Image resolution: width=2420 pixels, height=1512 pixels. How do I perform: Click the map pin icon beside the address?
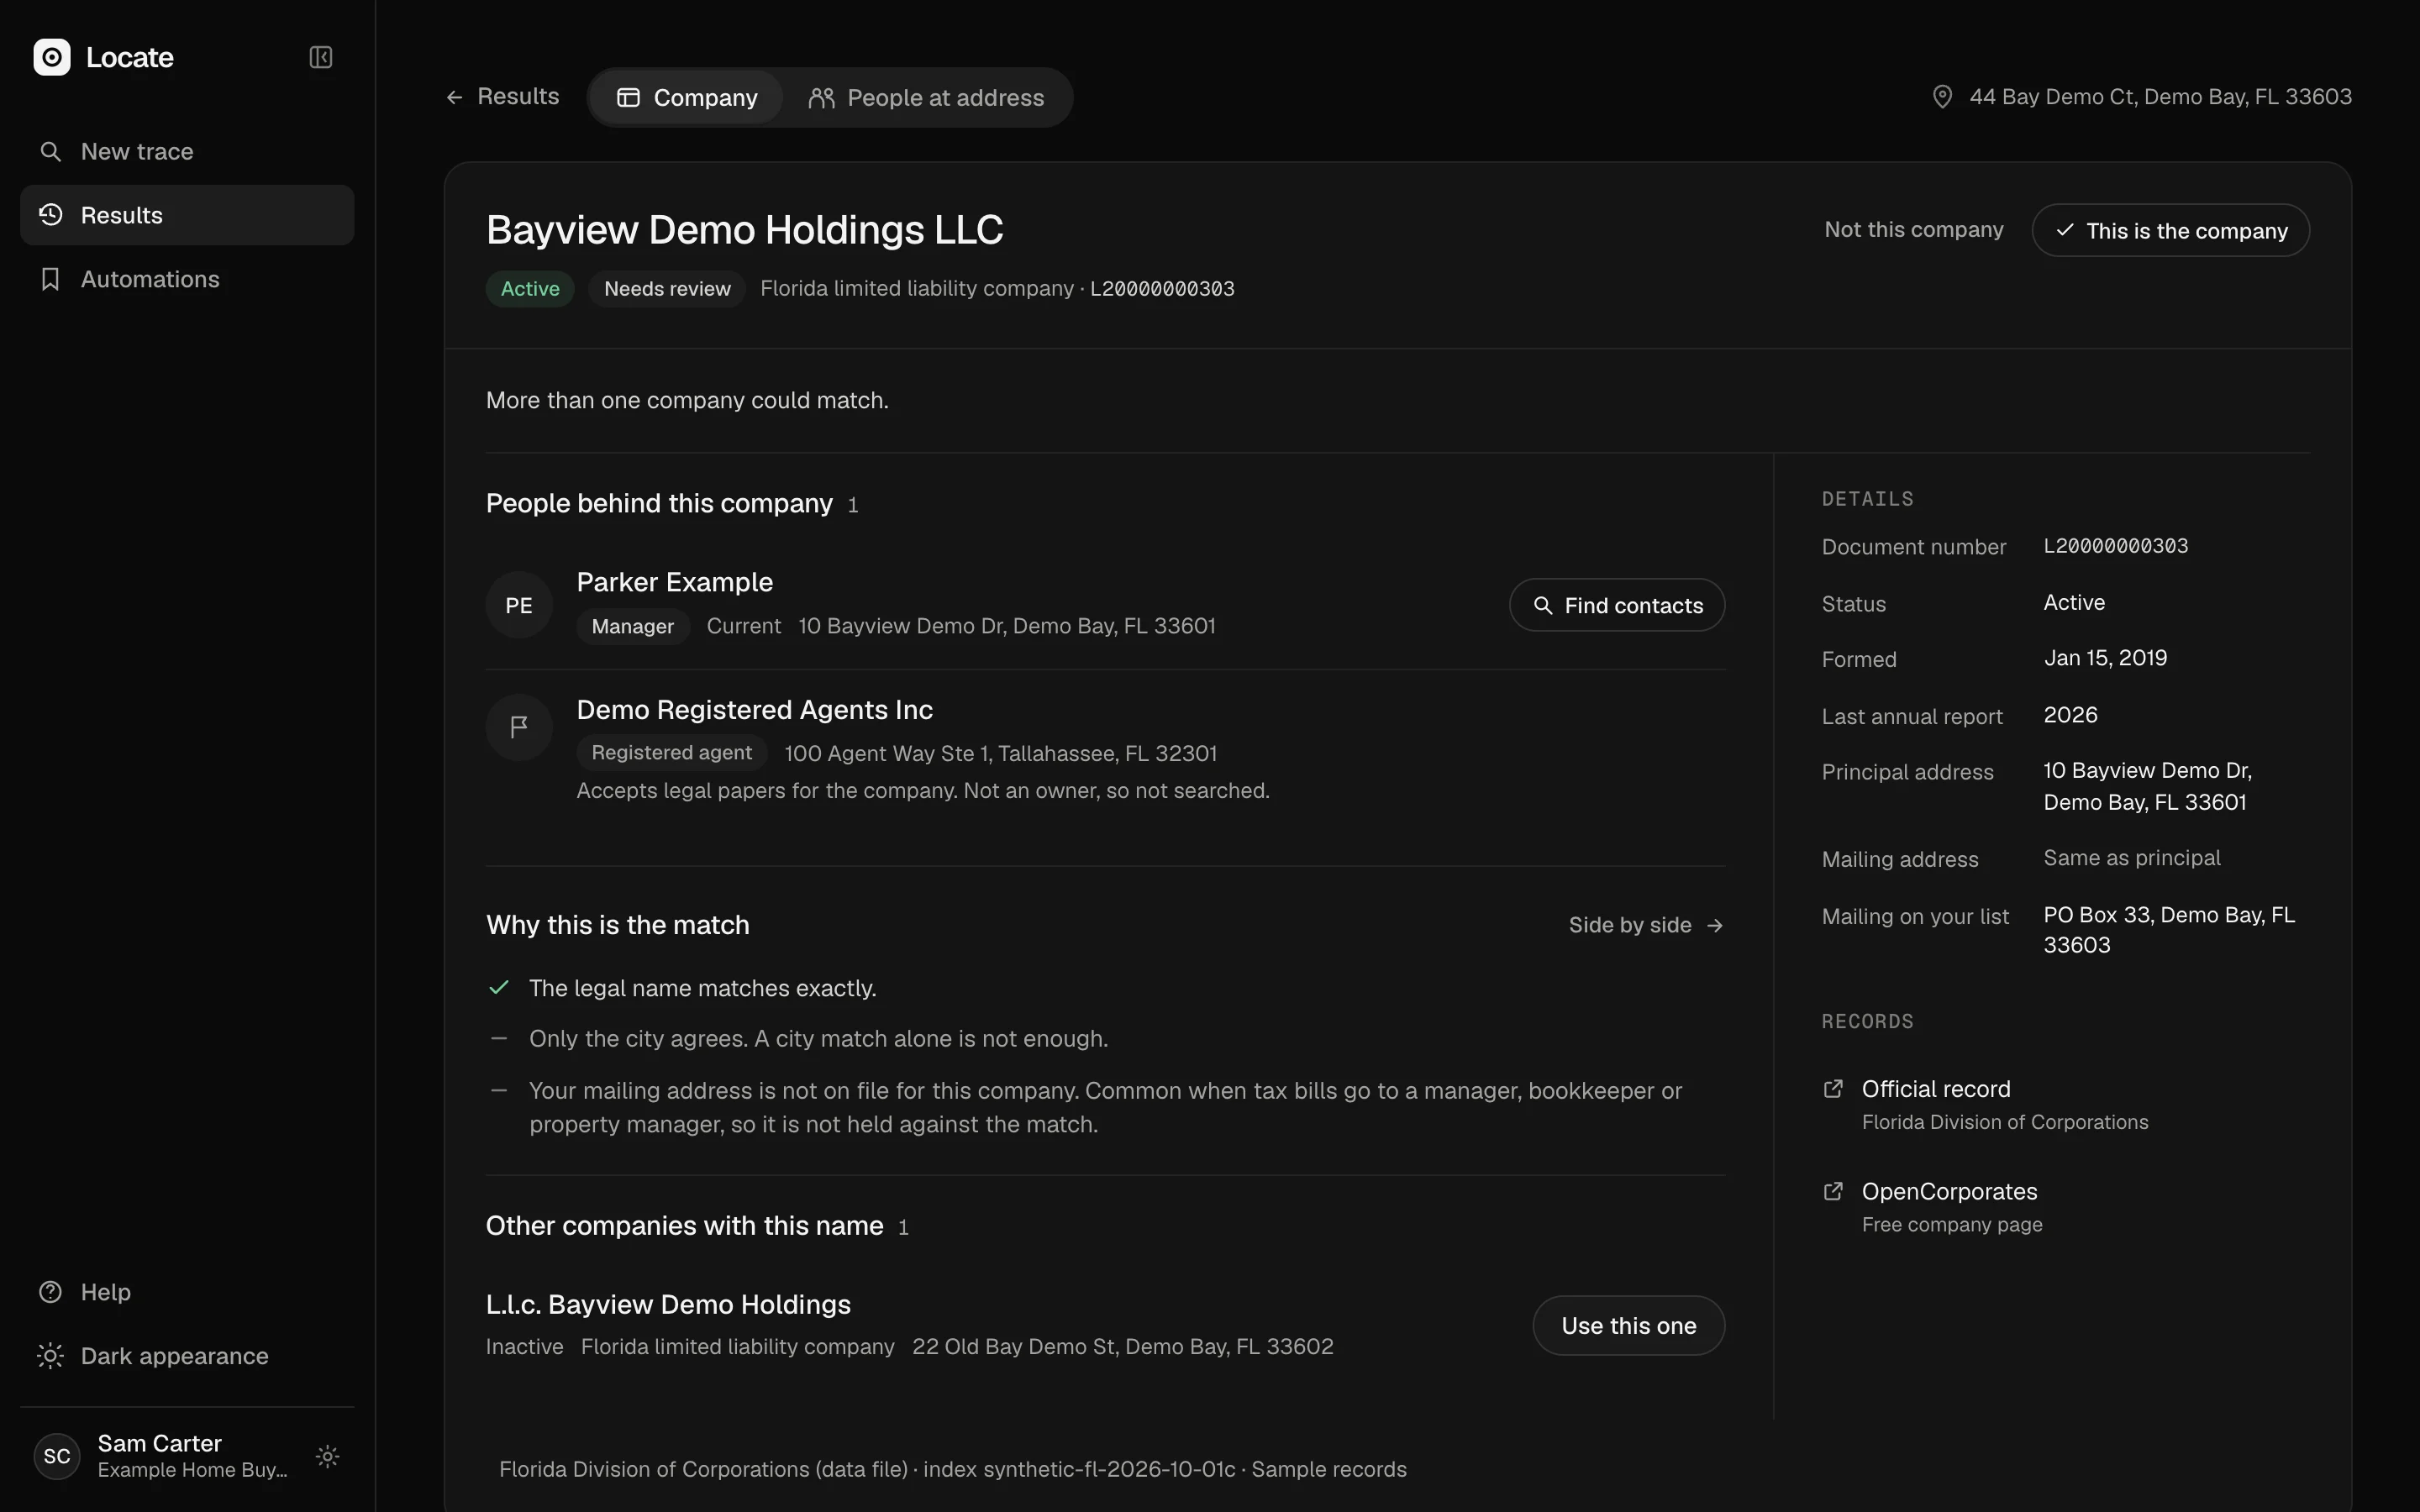click(x=1942, y=97)
